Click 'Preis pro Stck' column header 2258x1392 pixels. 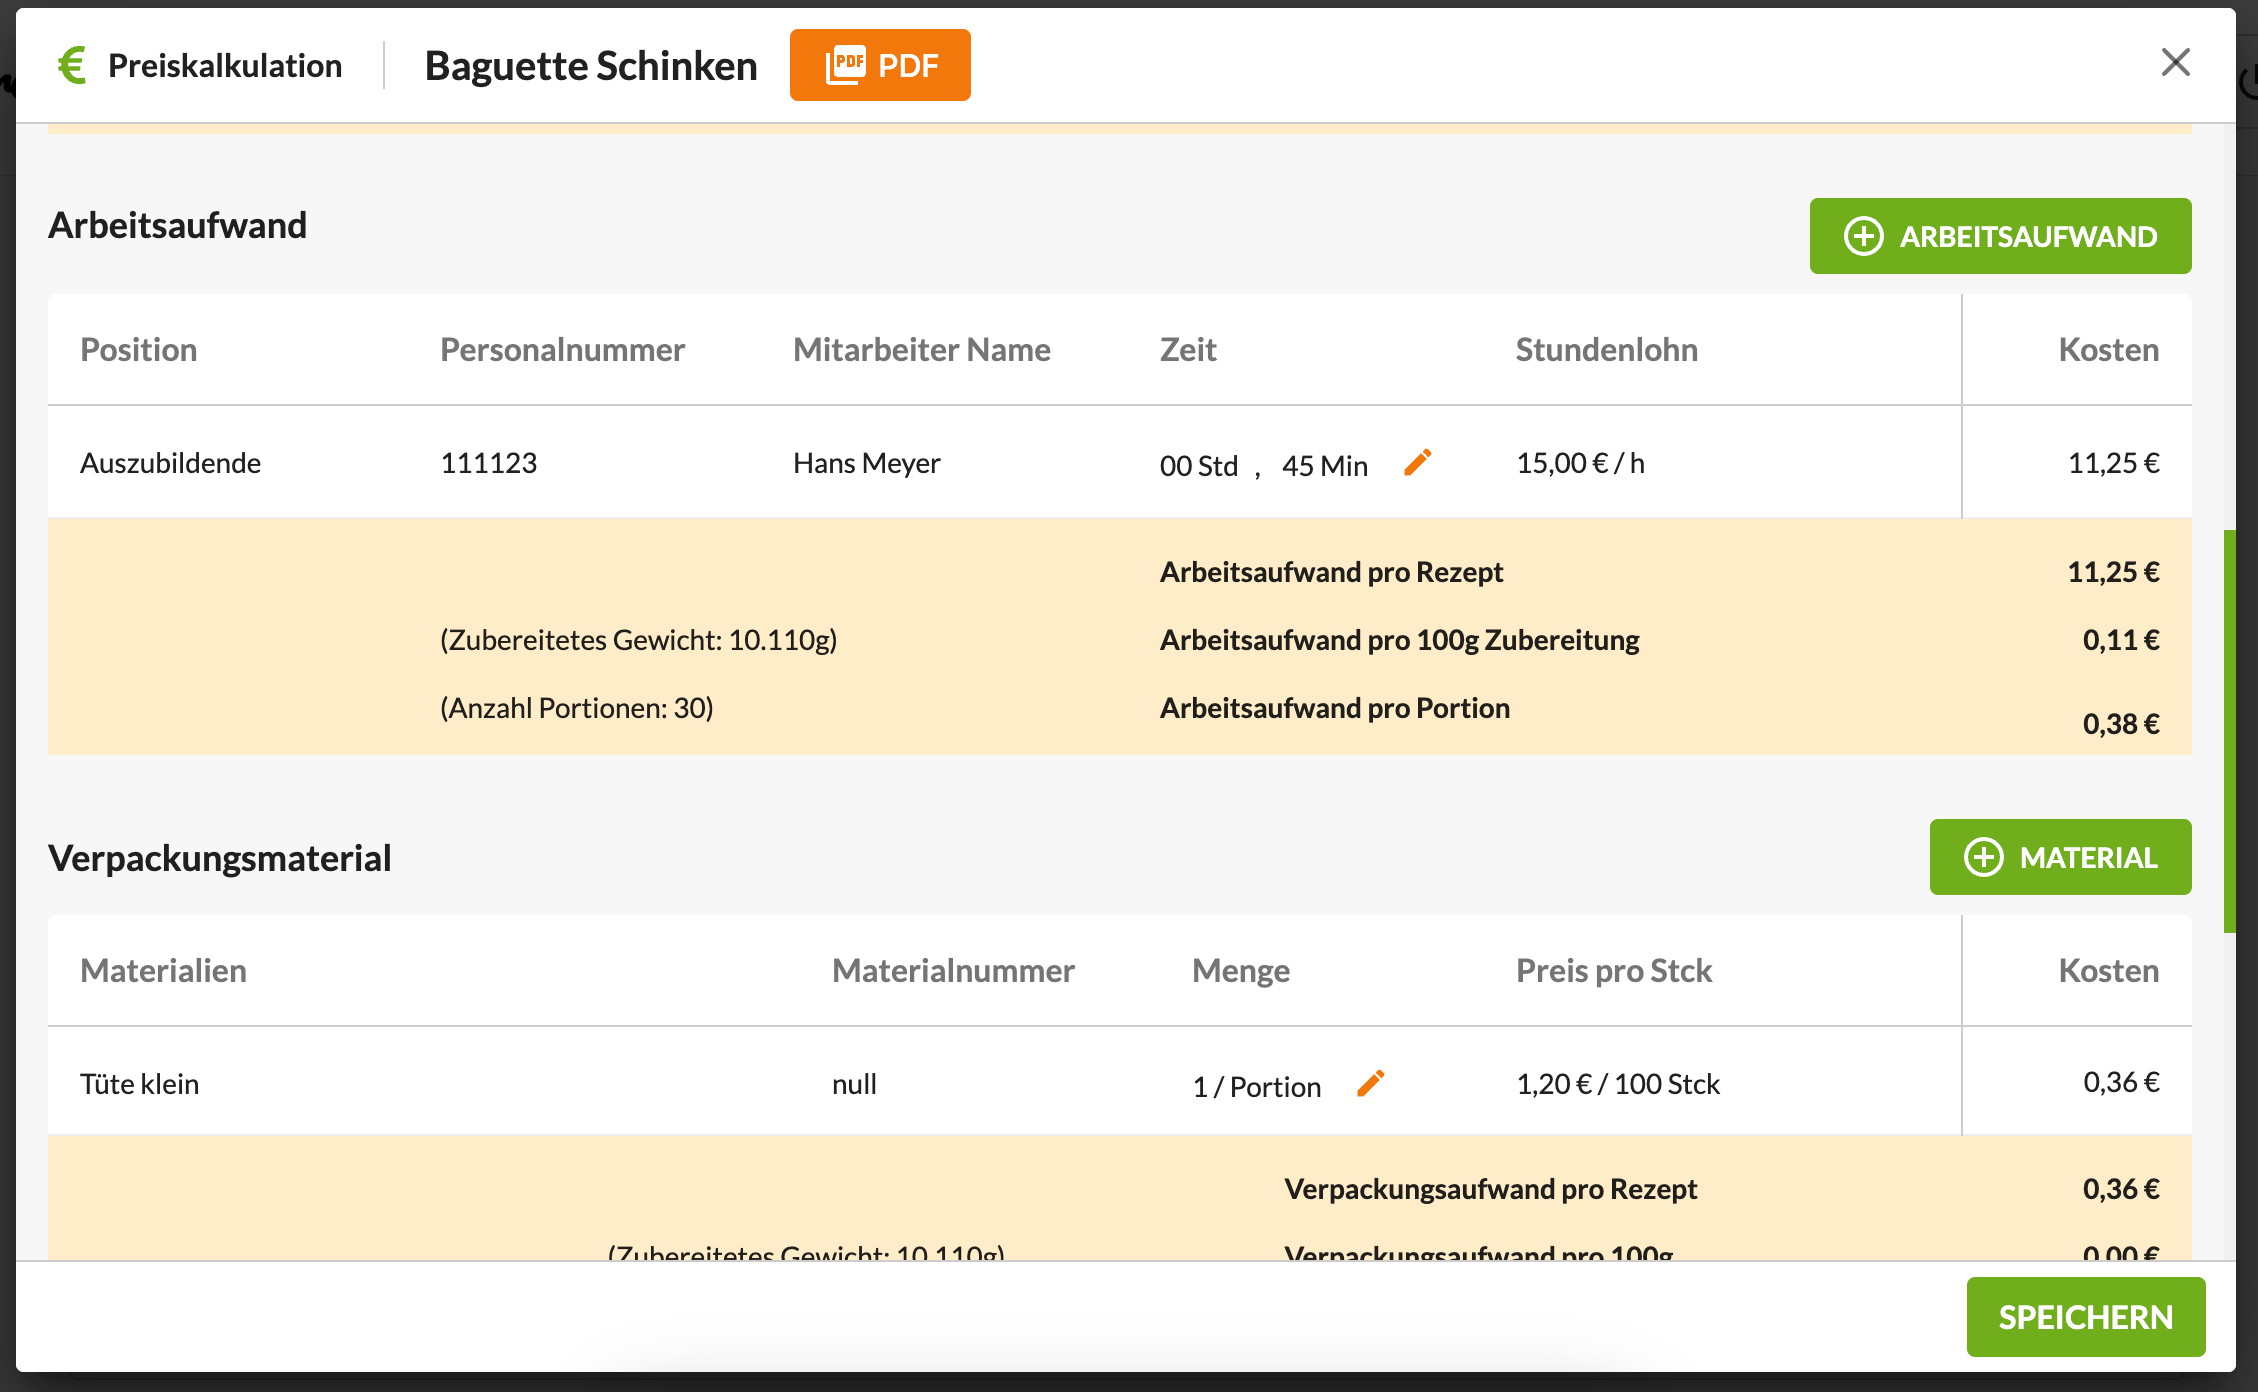click(1614, 971)
